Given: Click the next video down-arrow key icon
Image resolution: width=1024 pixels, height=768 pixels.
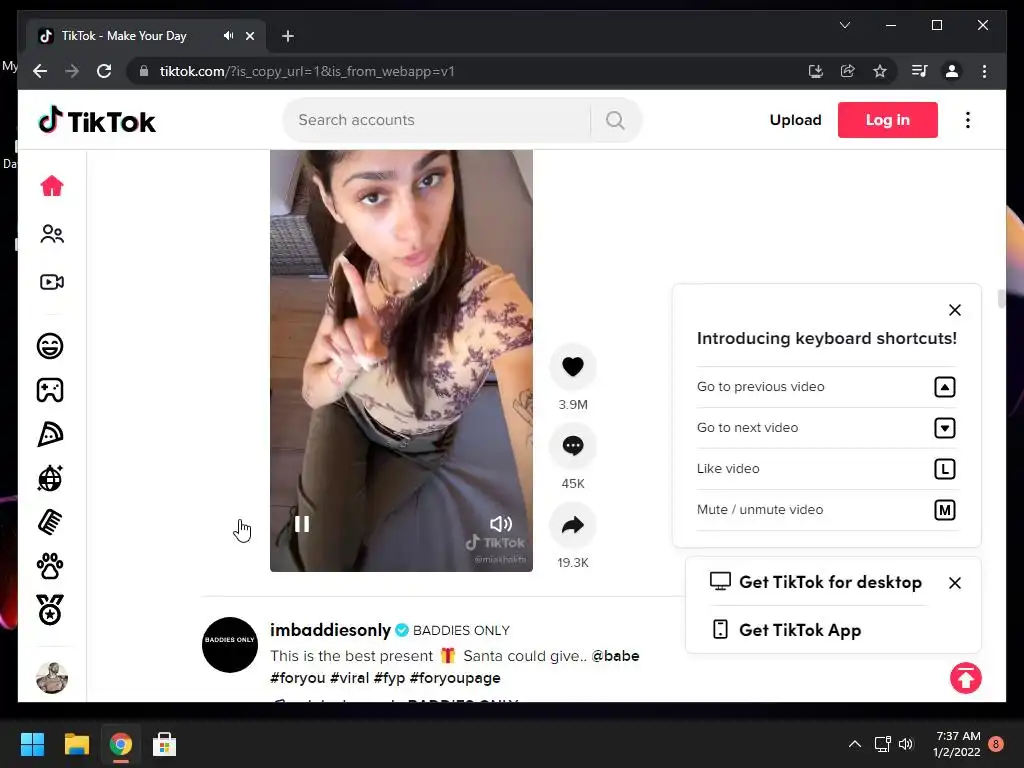Looking at the screenshot, I should tap(945, 428).
